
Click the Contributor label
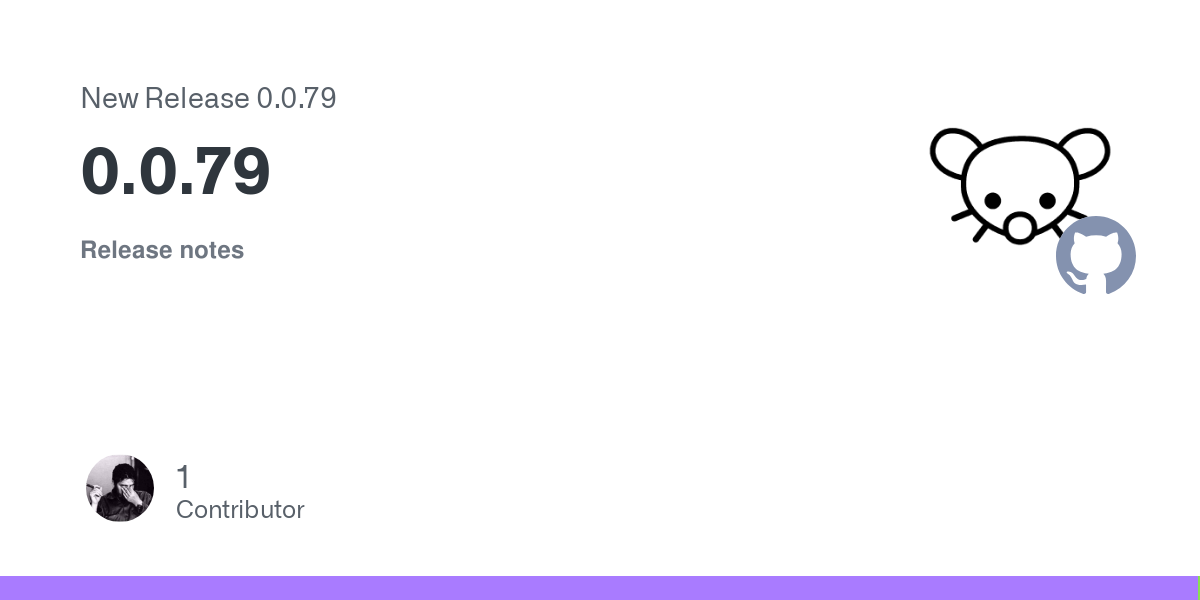[x=240, y=510]
